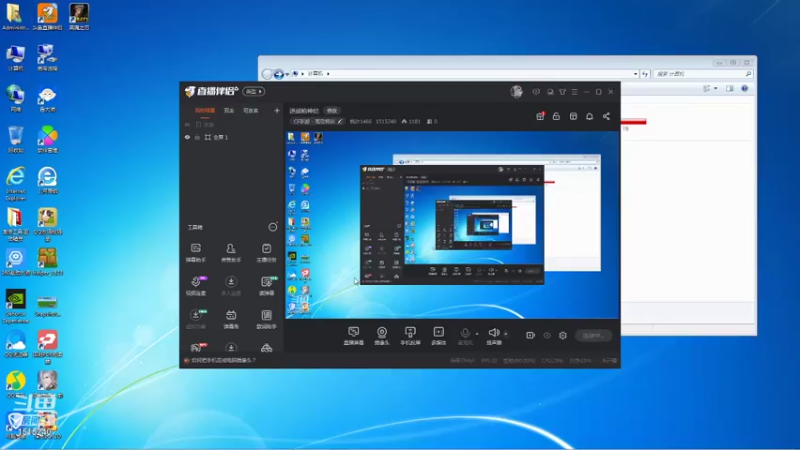
Task: Open the shirt-shaped skin icon in the title bar
Action: click(x=562, y=92)
